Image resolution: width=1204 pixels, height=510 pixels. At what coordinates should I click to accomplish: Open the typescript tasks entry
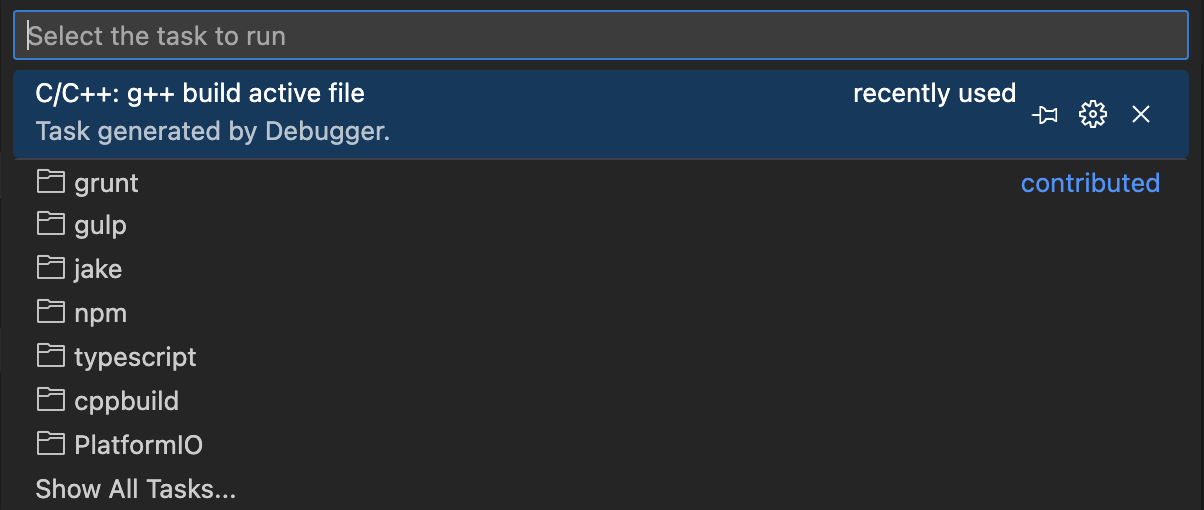point(135,357)
